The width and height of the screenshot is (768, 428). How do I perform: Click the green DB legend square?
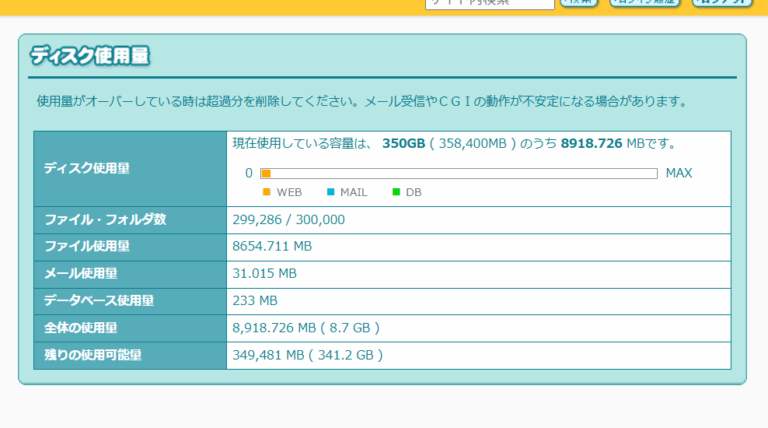pos(396,191)
